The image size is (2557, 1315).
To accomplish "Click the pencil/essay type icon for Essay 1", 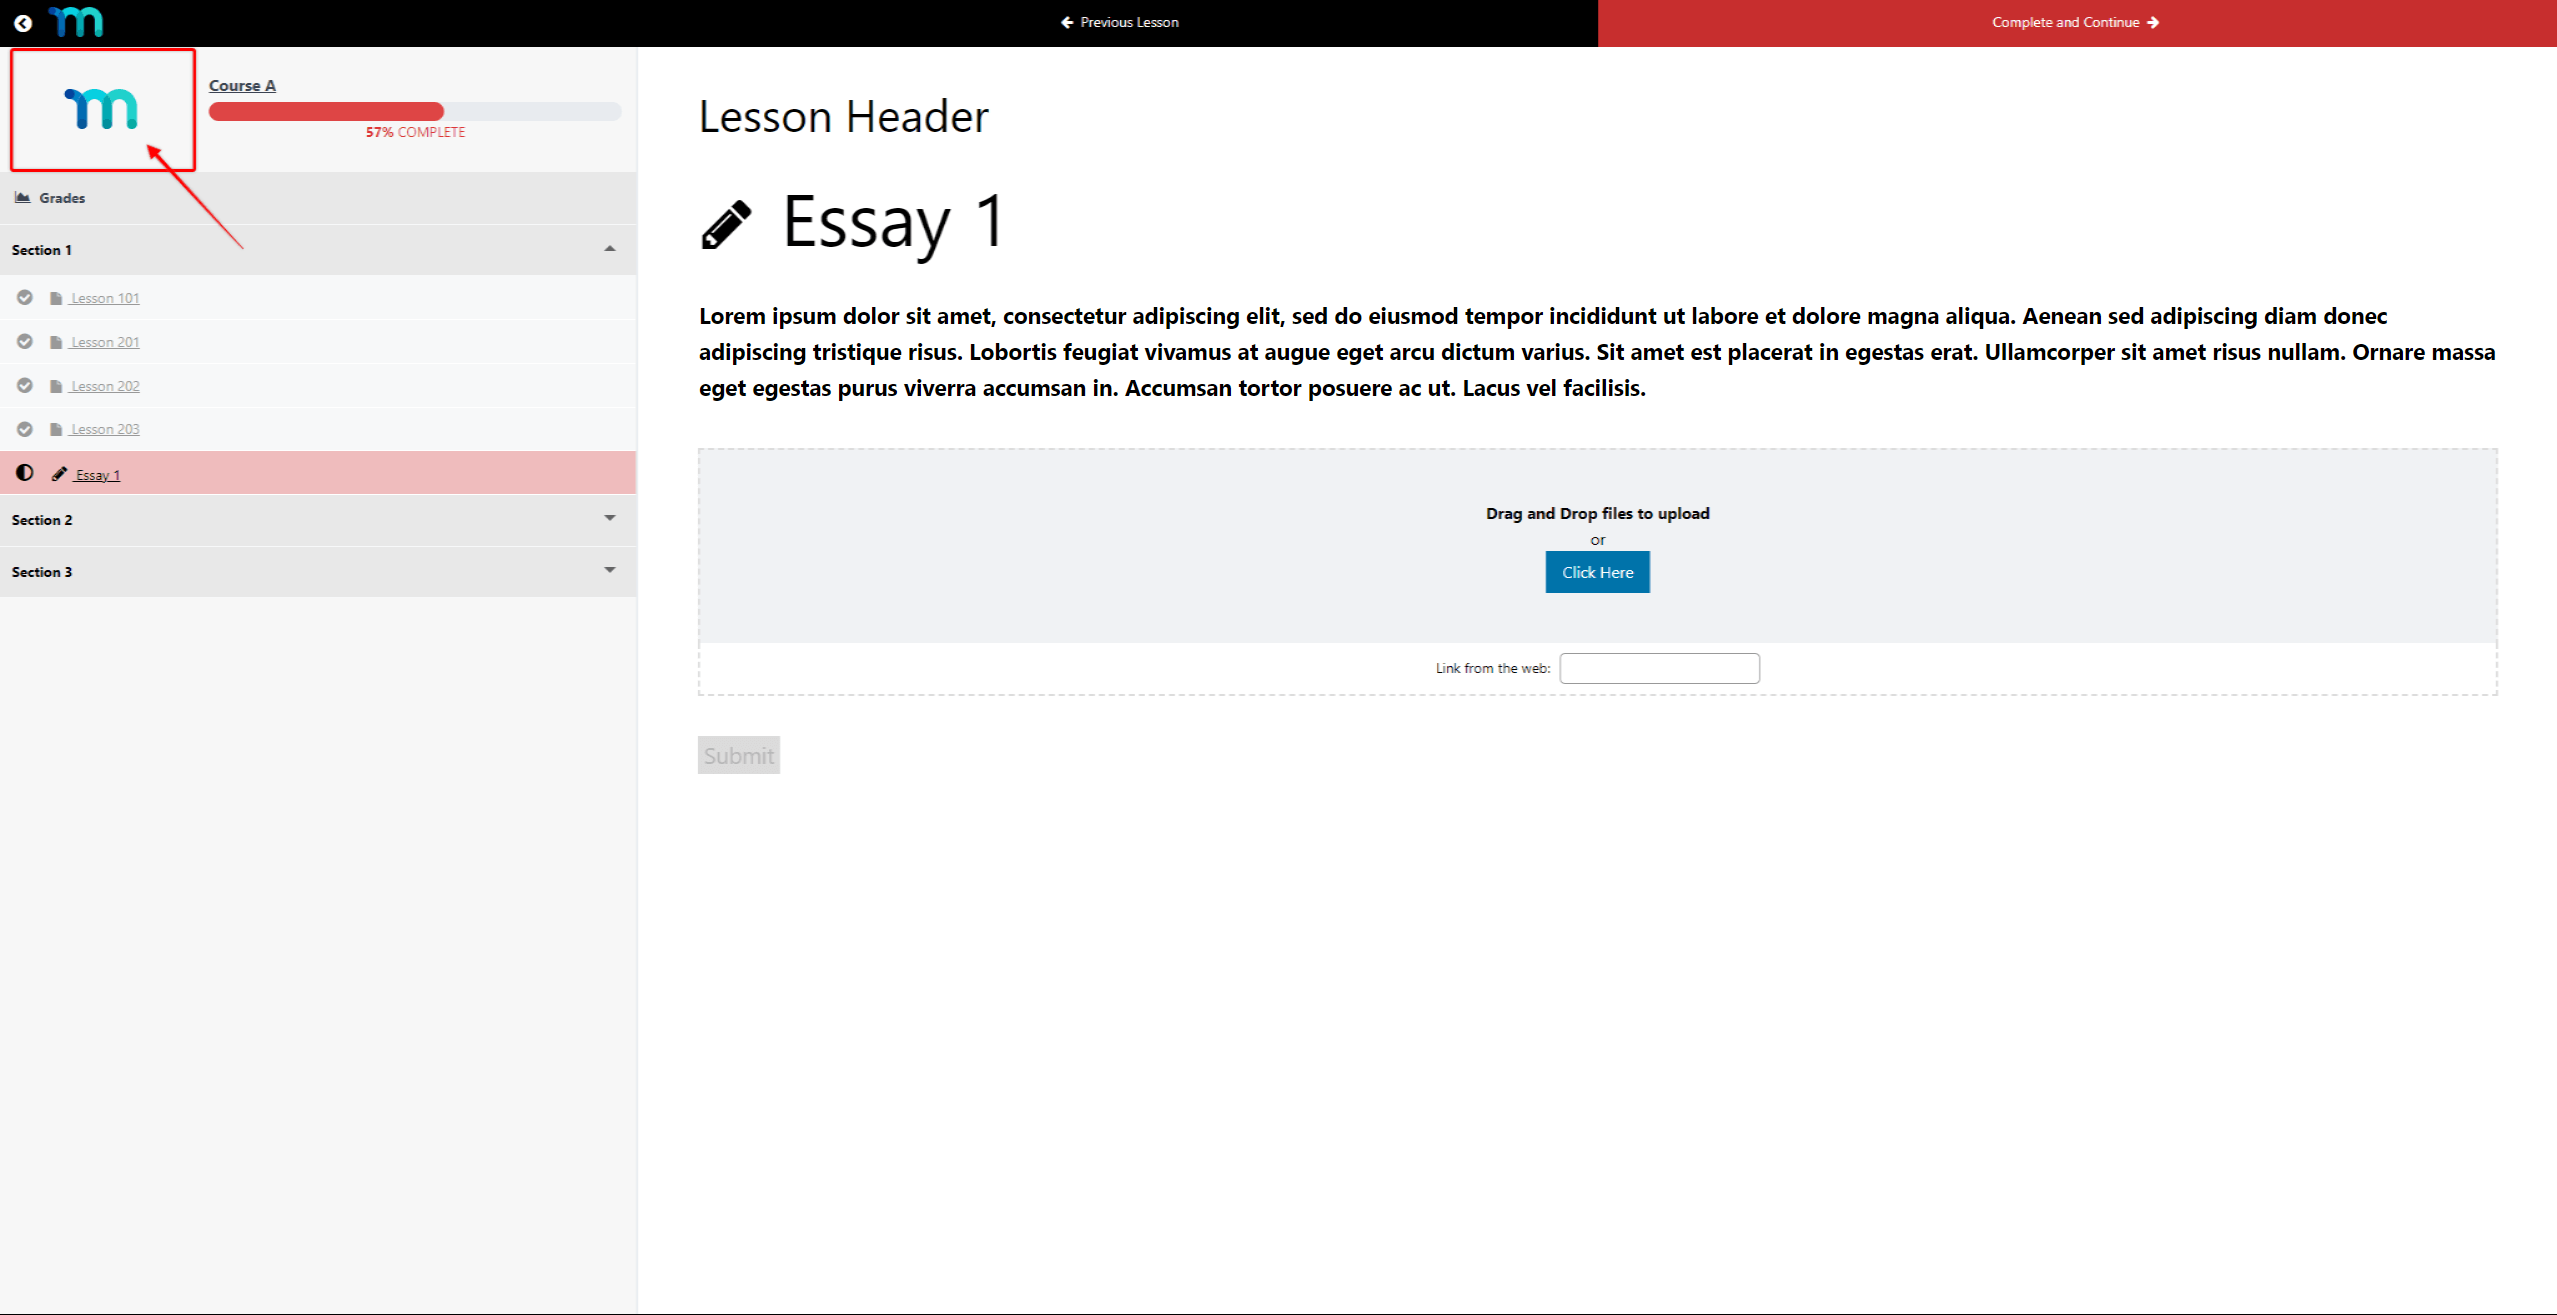I will click(59, 473).
